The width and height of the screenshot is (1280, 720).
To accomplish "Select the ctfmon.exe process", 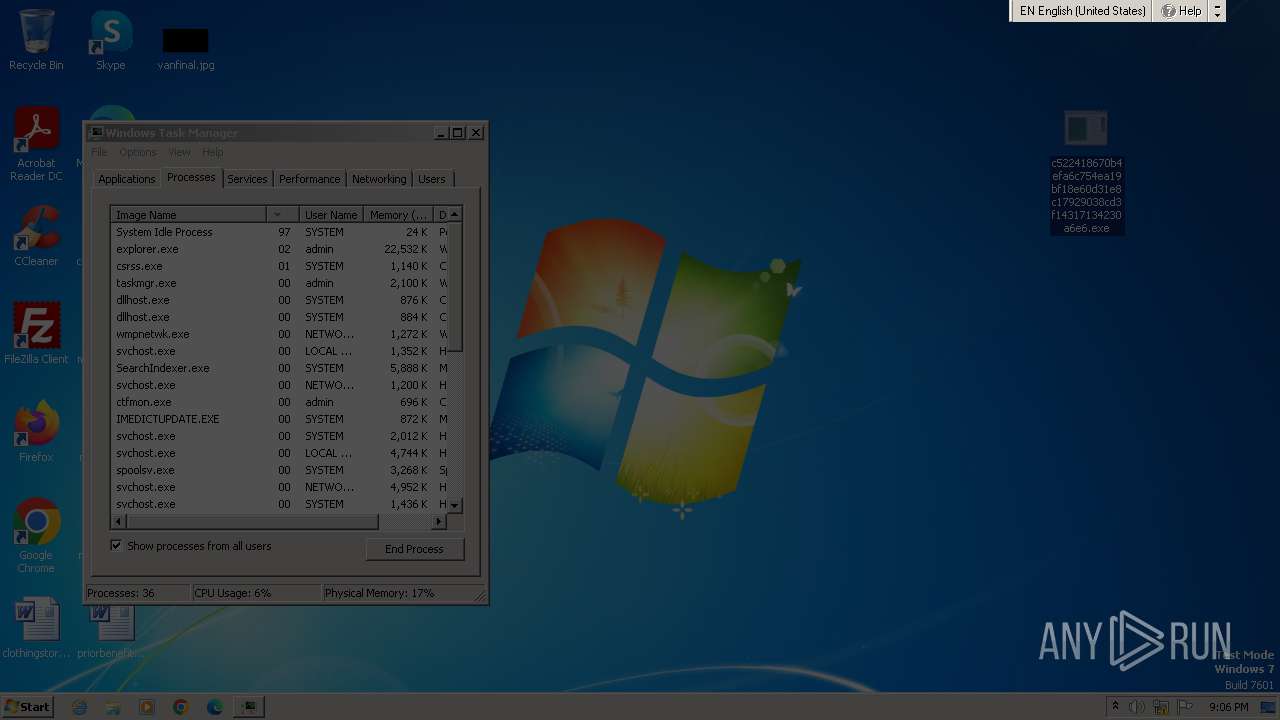I will (x=278, y=402).
